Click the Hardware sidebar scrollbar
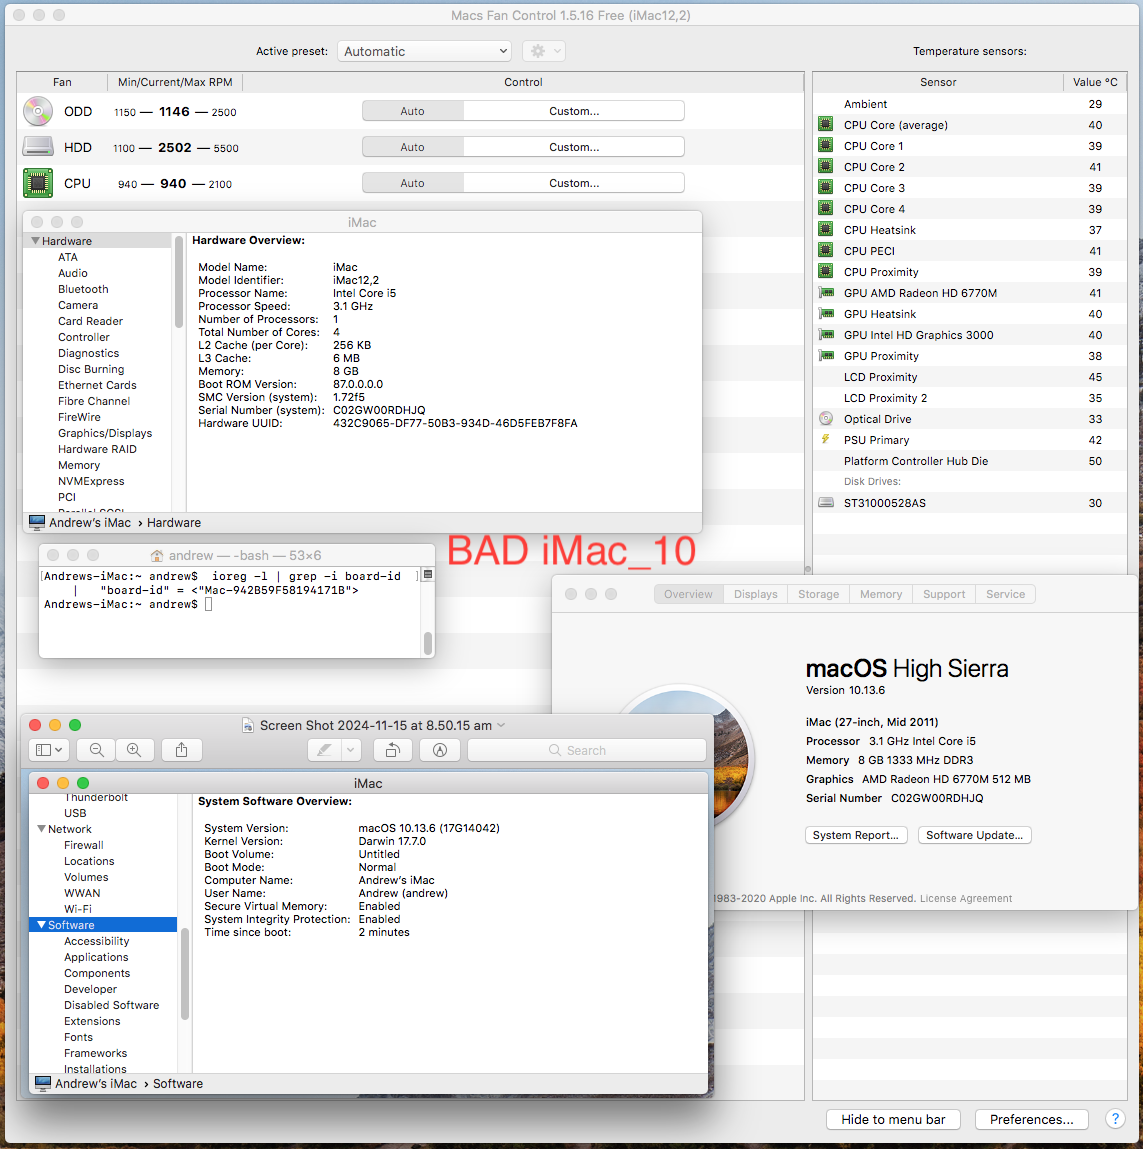The image size is (1143, 1149). (178, 281)
